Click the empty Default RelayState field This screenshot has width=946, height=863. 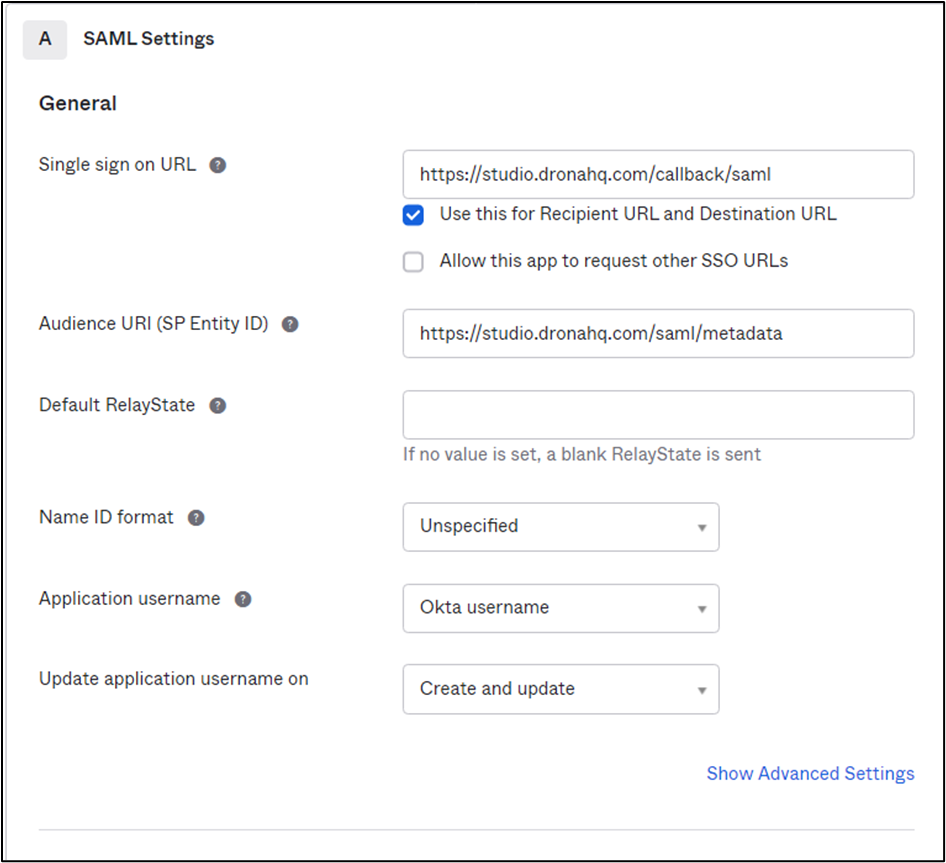(658, 415)
